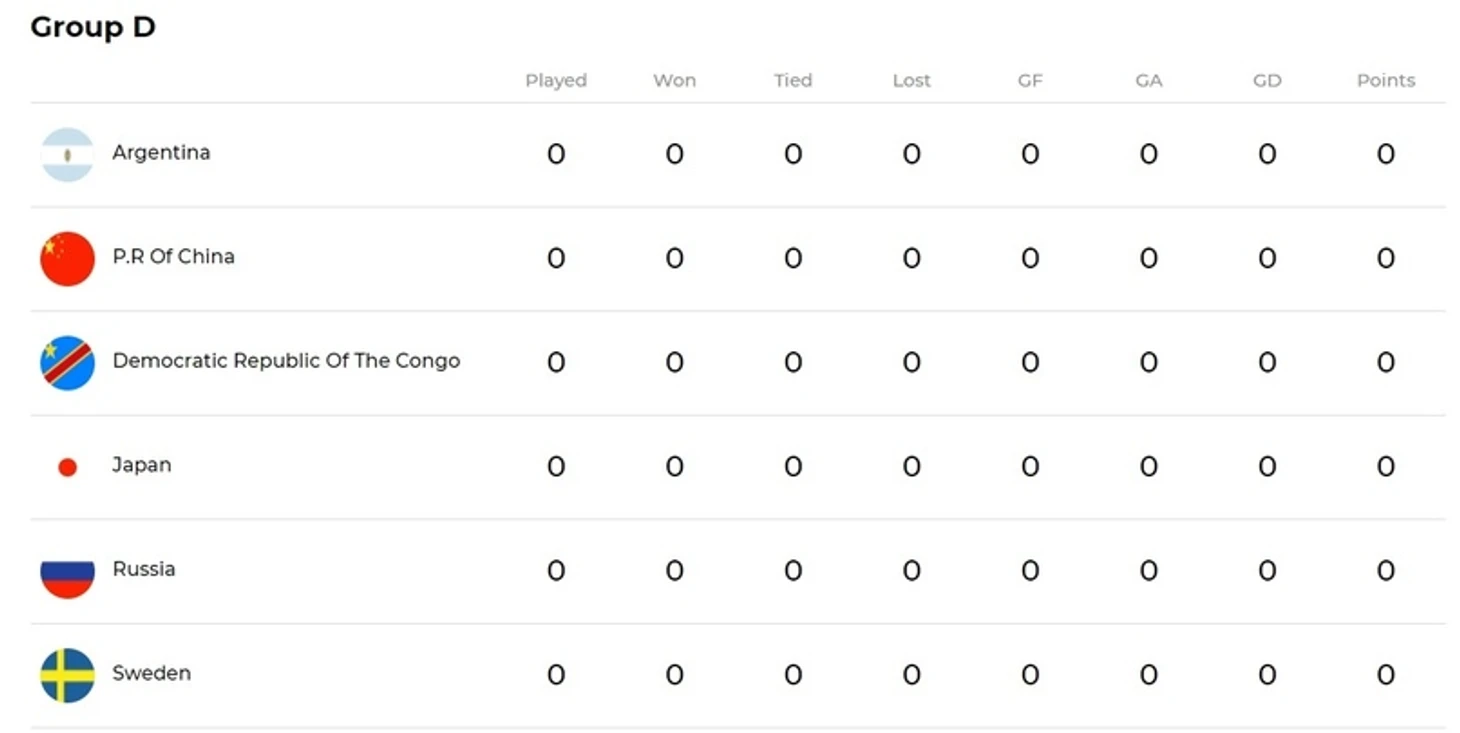Click the Lost column header

coord(911,81)
